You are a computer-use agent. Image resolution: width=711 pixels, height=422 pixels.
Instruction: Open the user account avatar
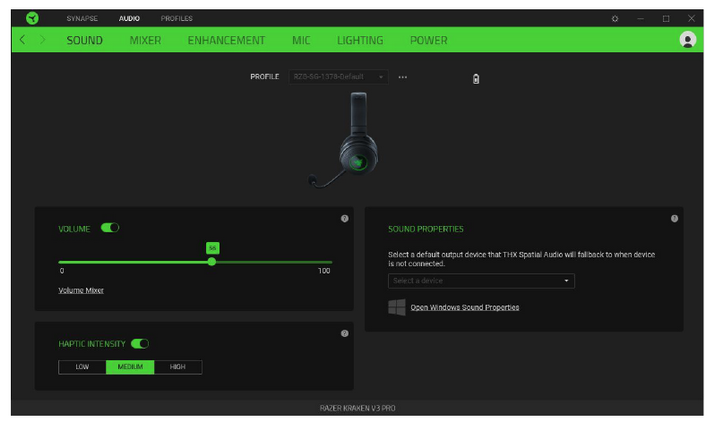pos(687,40)
